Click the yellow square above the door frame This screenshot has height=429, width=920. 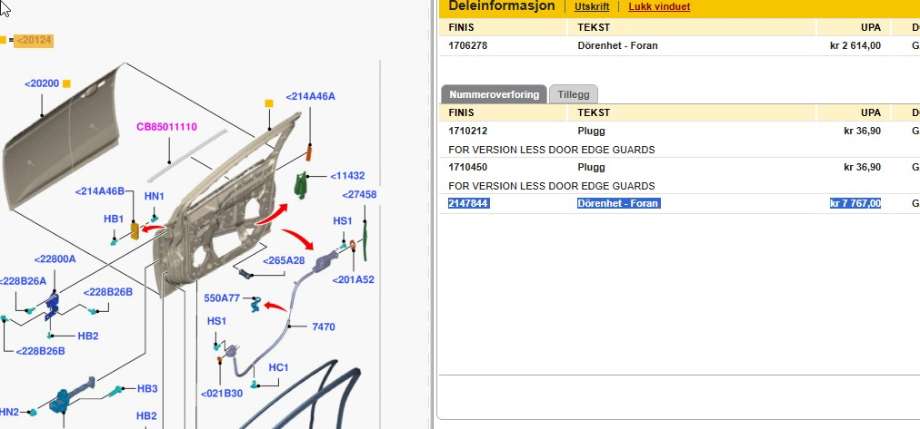[x=269, y=103]
